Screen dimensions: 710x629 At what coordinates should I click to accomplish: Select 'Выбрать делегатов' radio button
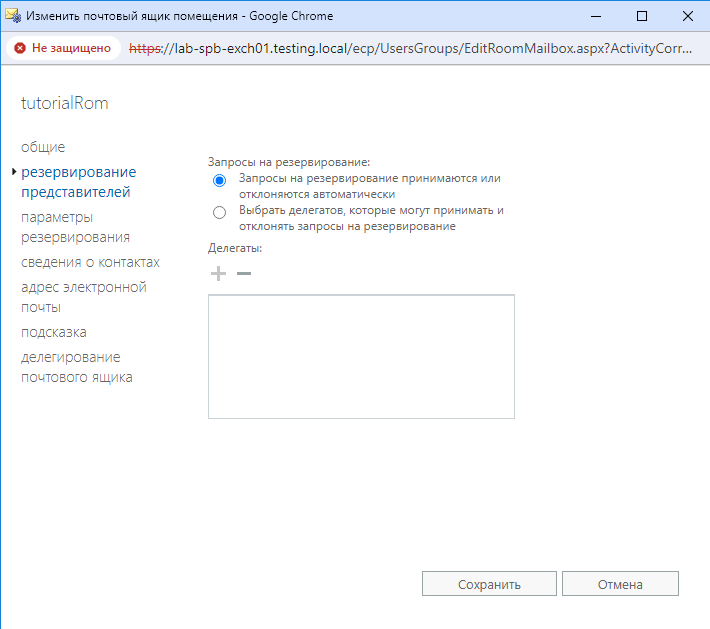[219, 212]
